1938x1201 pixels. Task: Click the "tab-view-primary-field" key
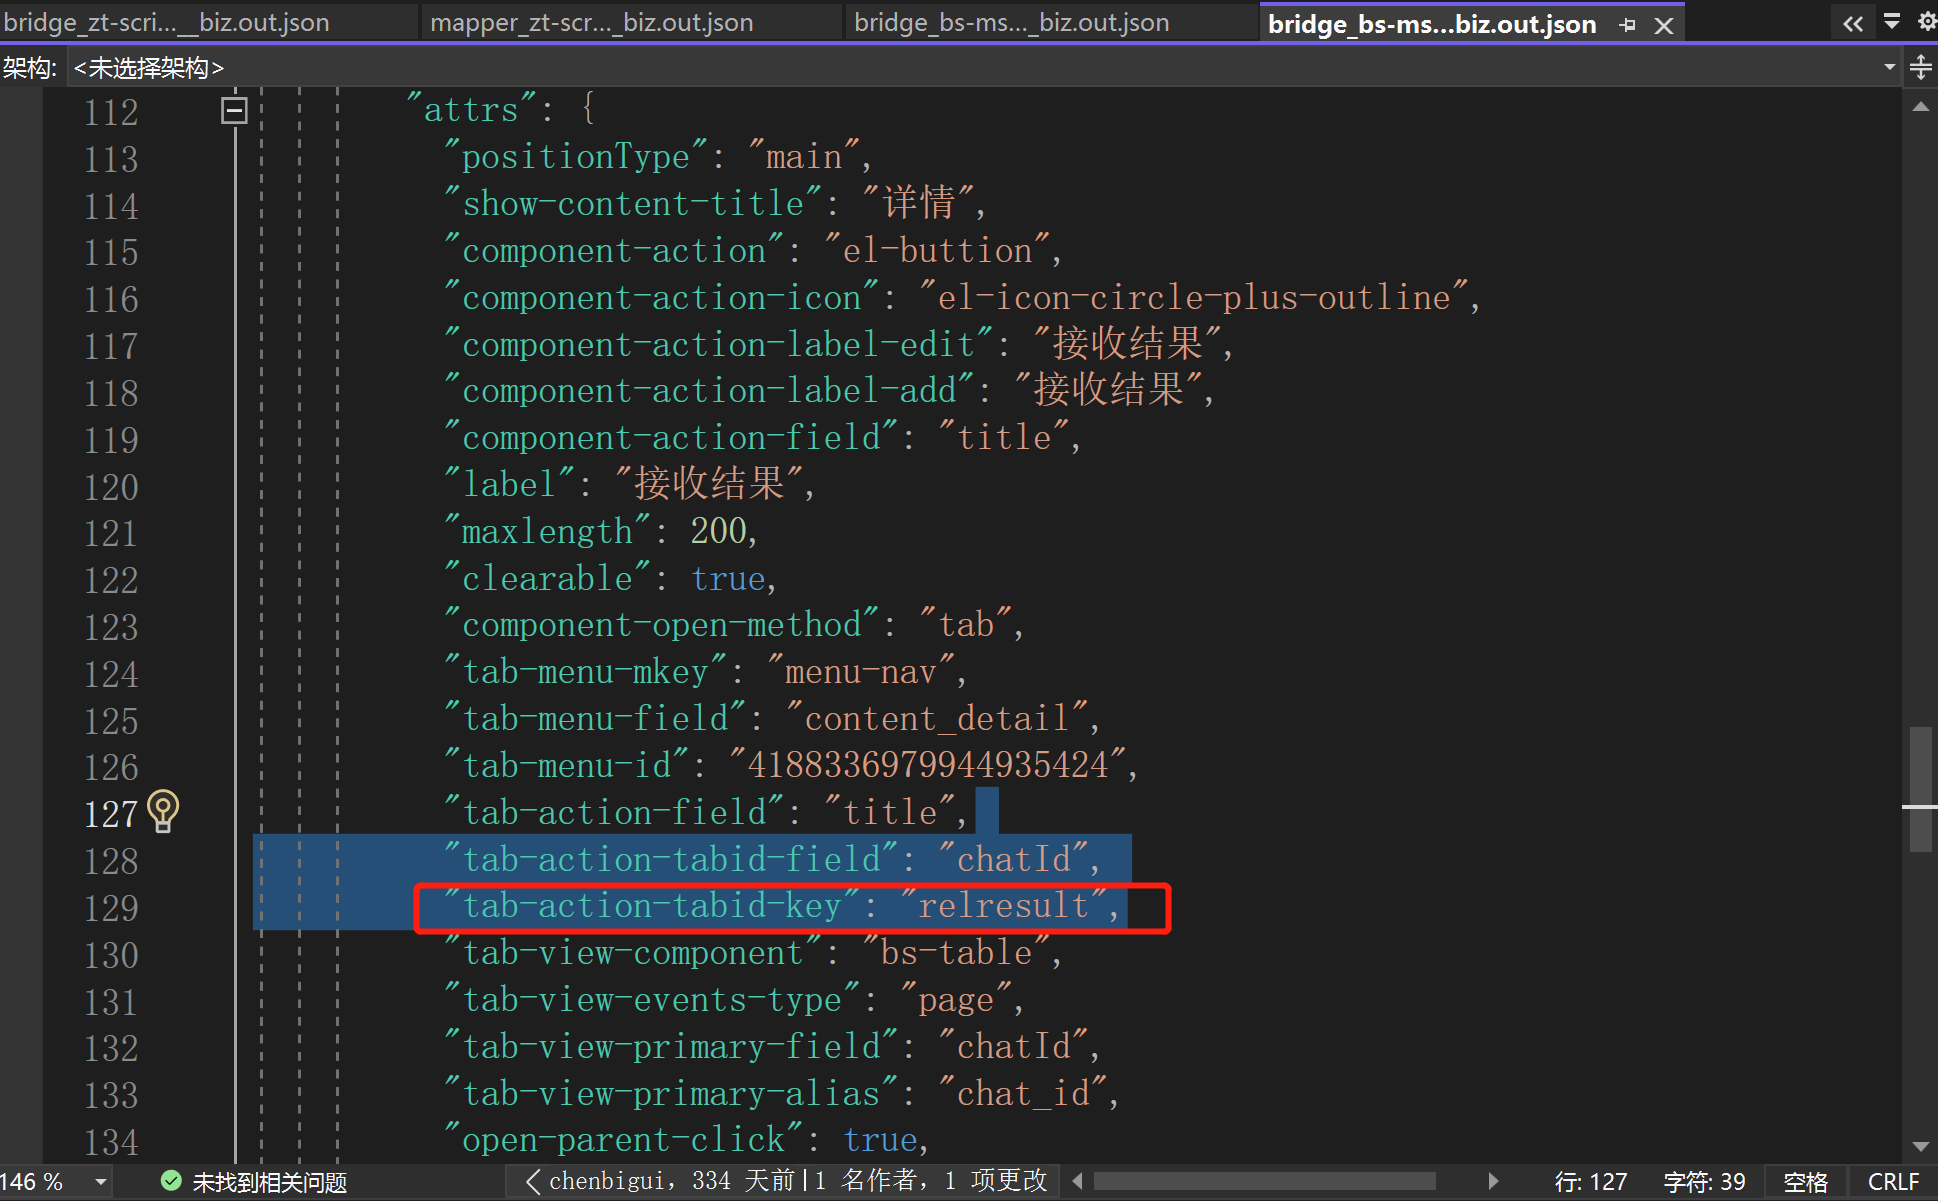coord(671,1046)
